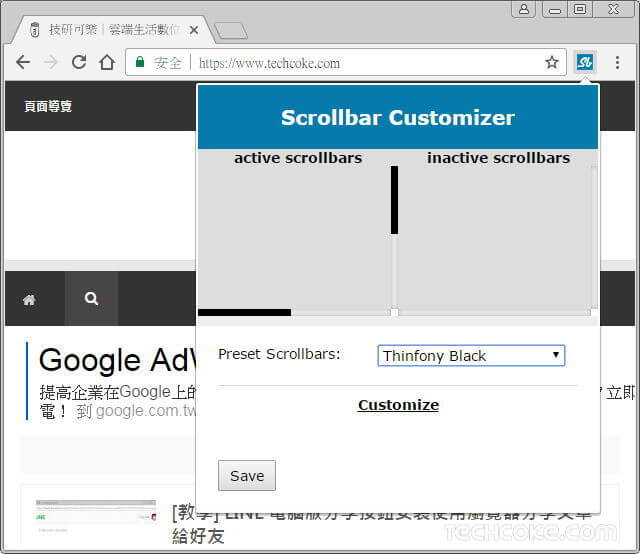
Task: Click the Google AdWords ad headline
Action: tap(118, 360)
